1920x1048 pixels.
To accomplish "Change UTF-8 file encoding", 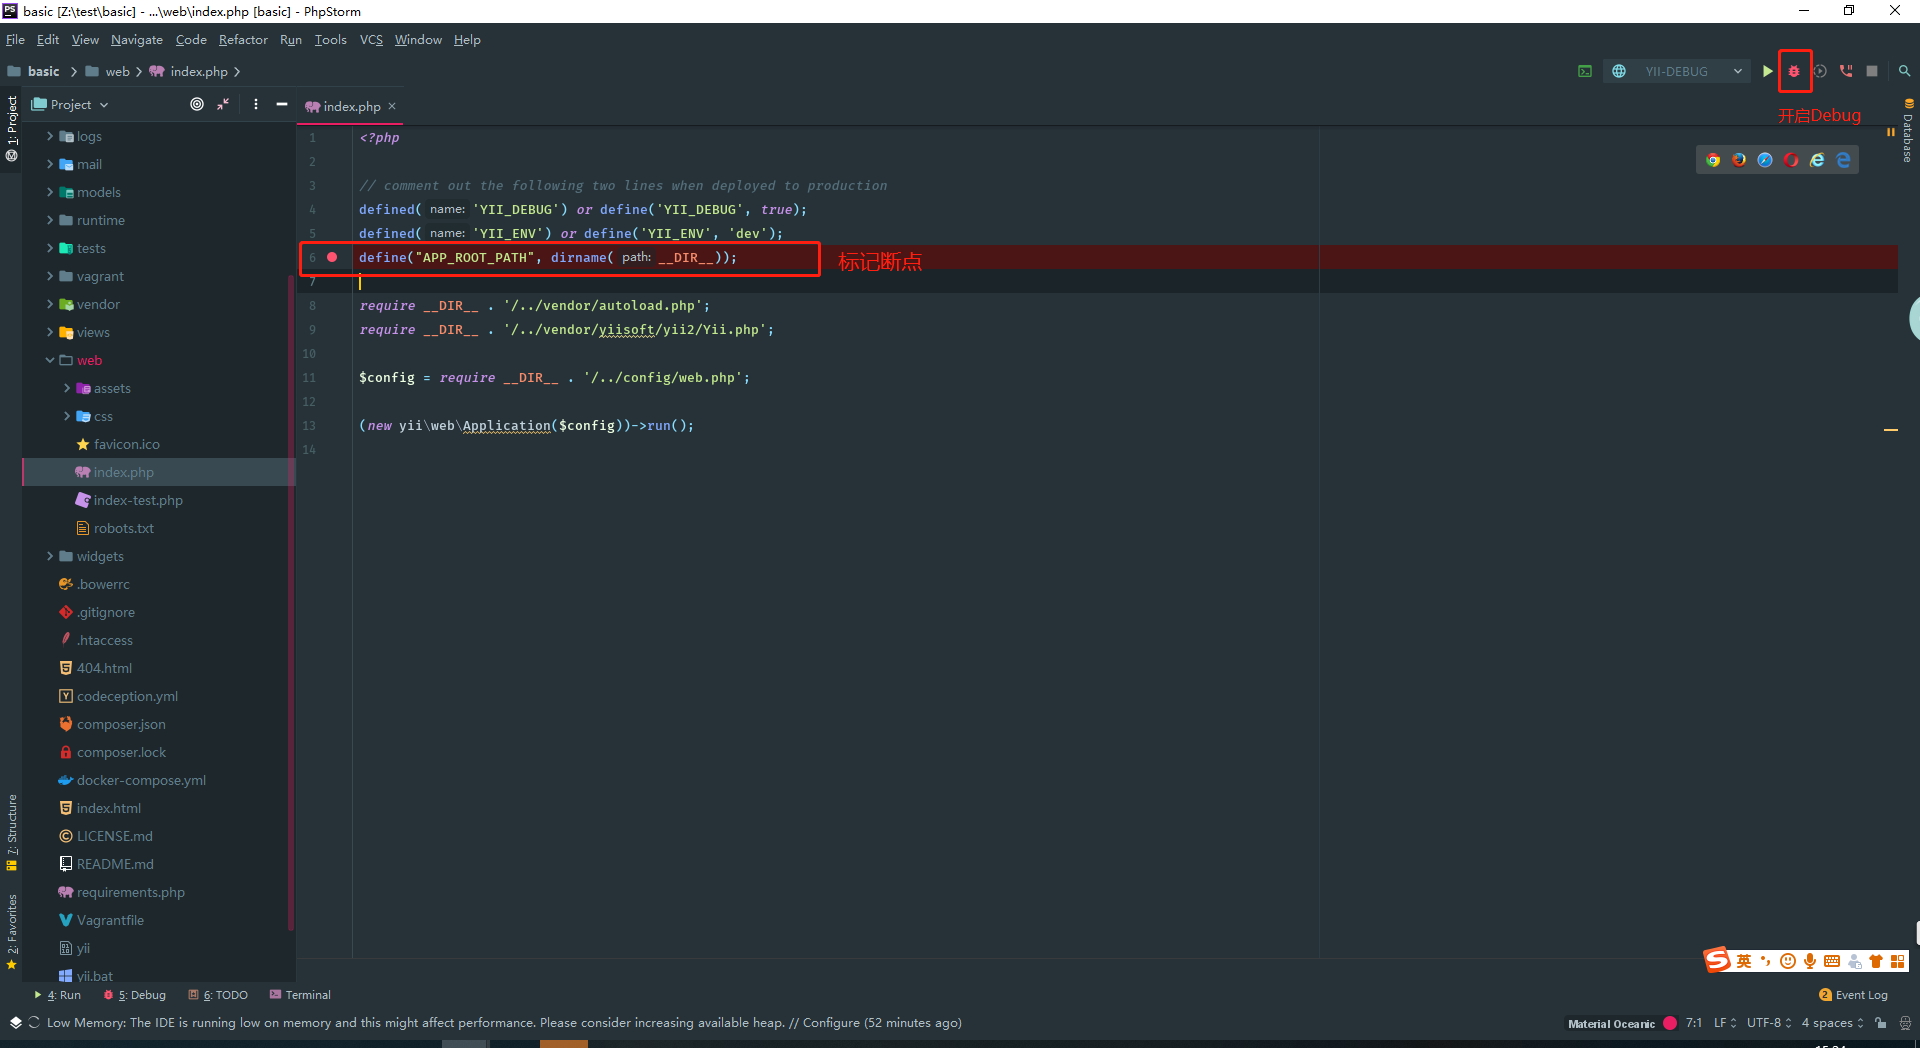I will click(x=1769, y=1023).
